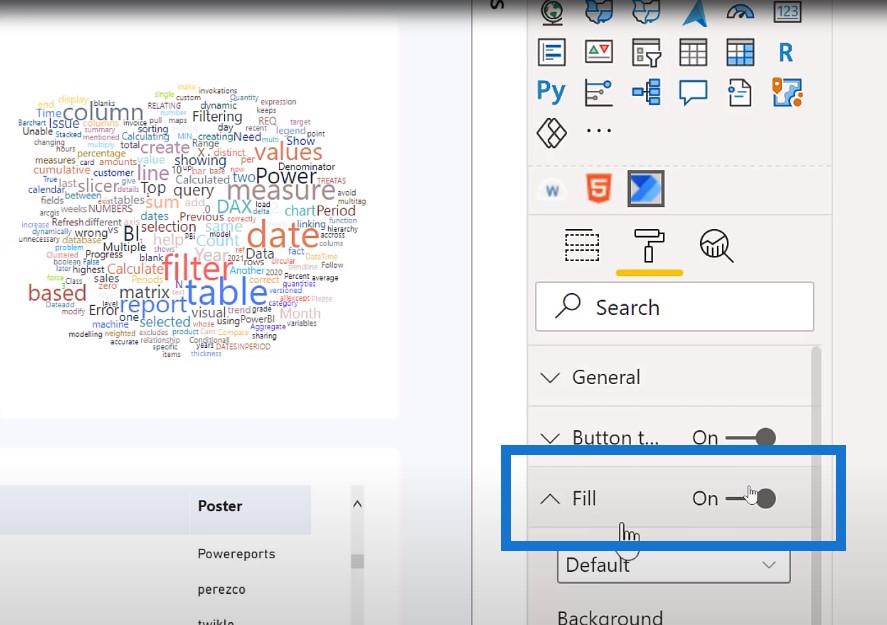This screenshot has height=625, width=887.
Task: Click the word 'date' in word cloud
Action: tap(283, 235)
